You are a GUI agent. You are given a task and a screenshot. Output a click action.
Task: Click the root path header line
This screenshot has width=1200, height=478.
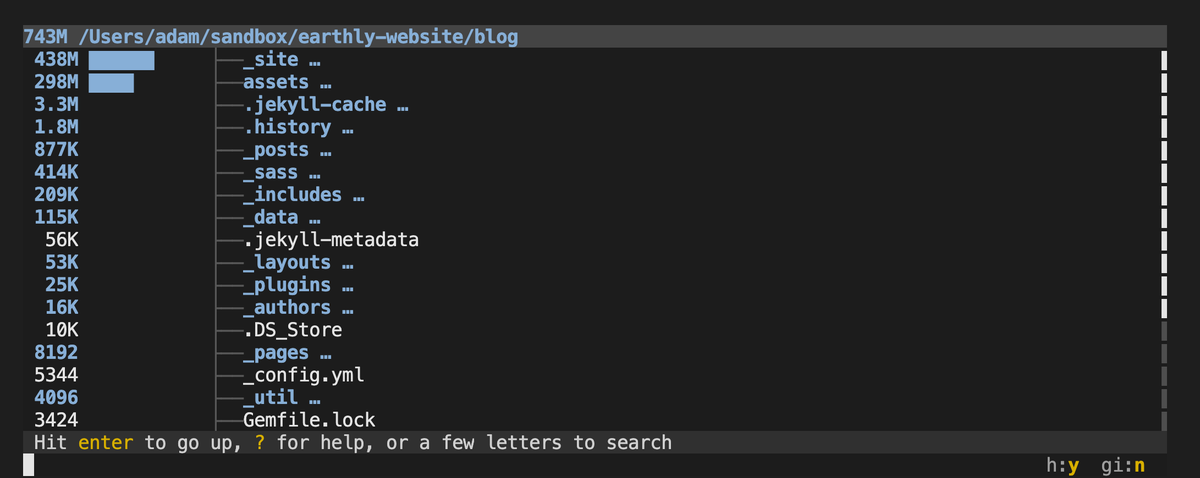pos(270,37)
